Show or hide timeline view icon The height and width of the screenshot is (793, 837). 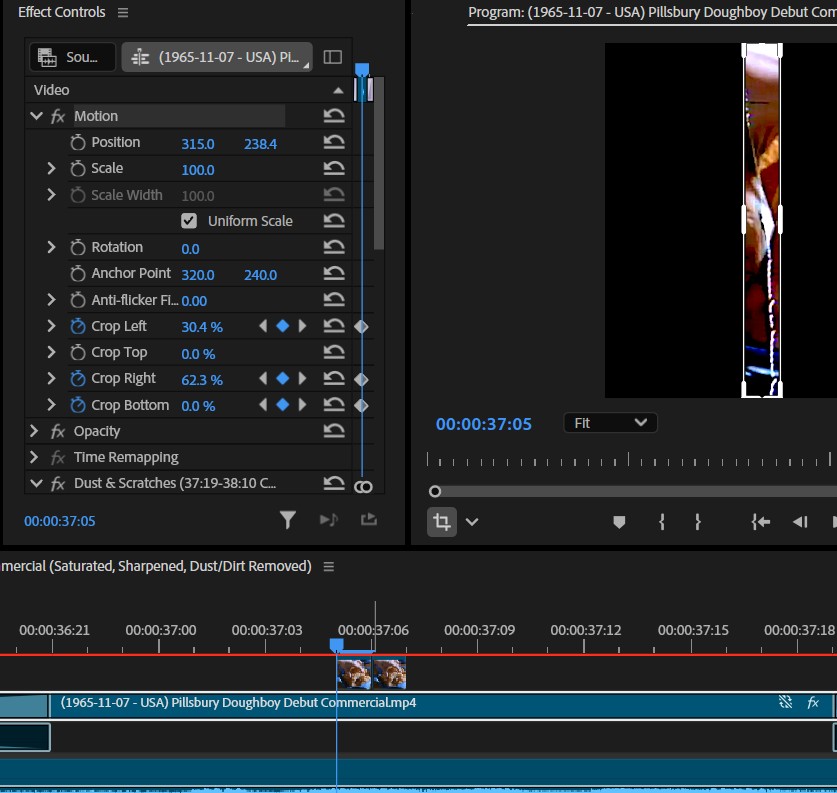333,57
